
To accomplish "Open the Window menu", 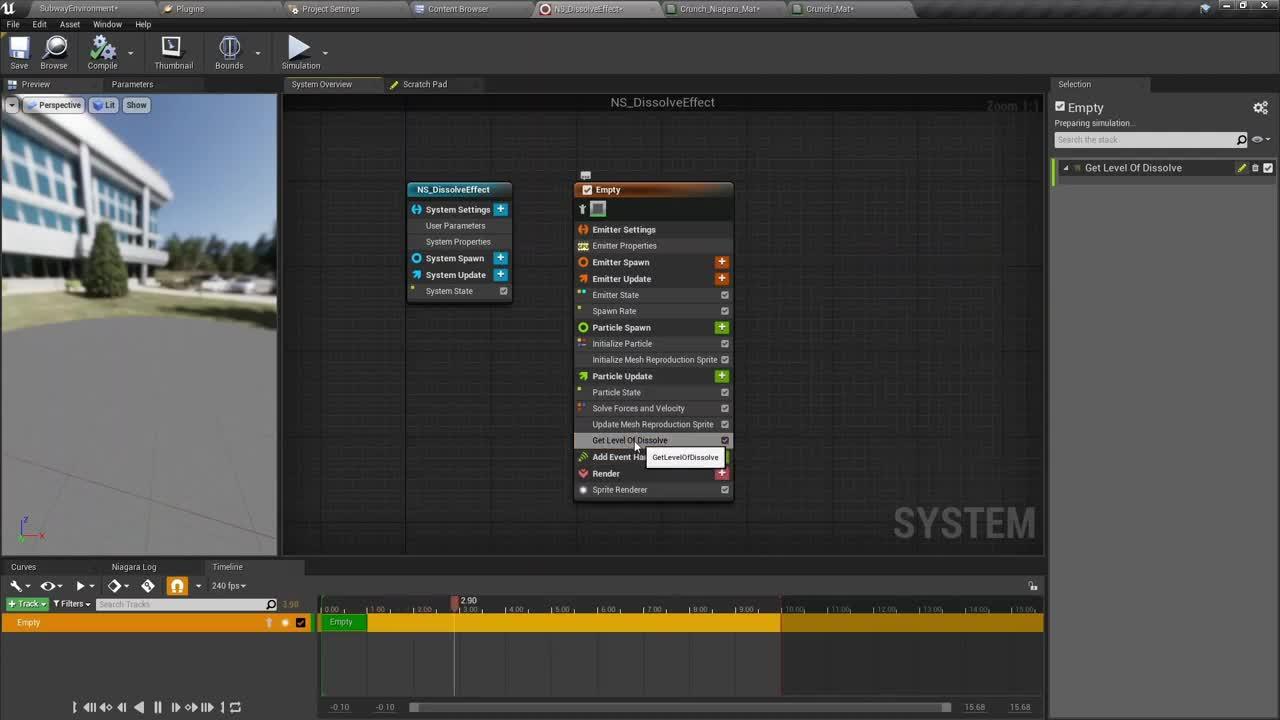I will 107,24.
